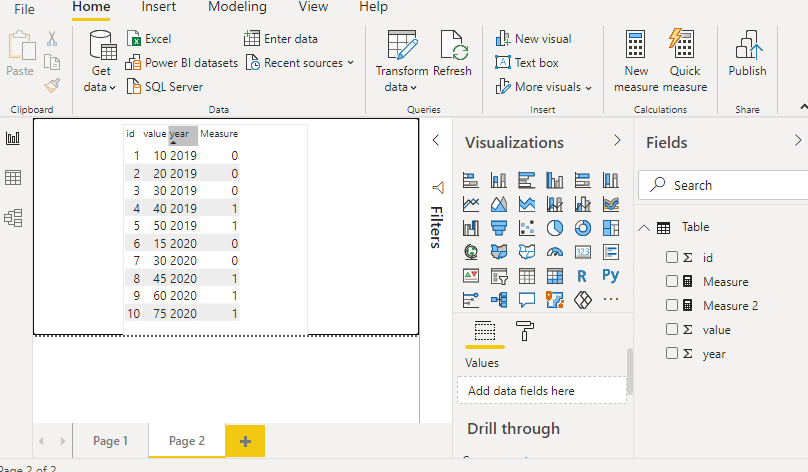Get more visuals via ellipsis
Viewport: 808px width, 472px height.
611,299
